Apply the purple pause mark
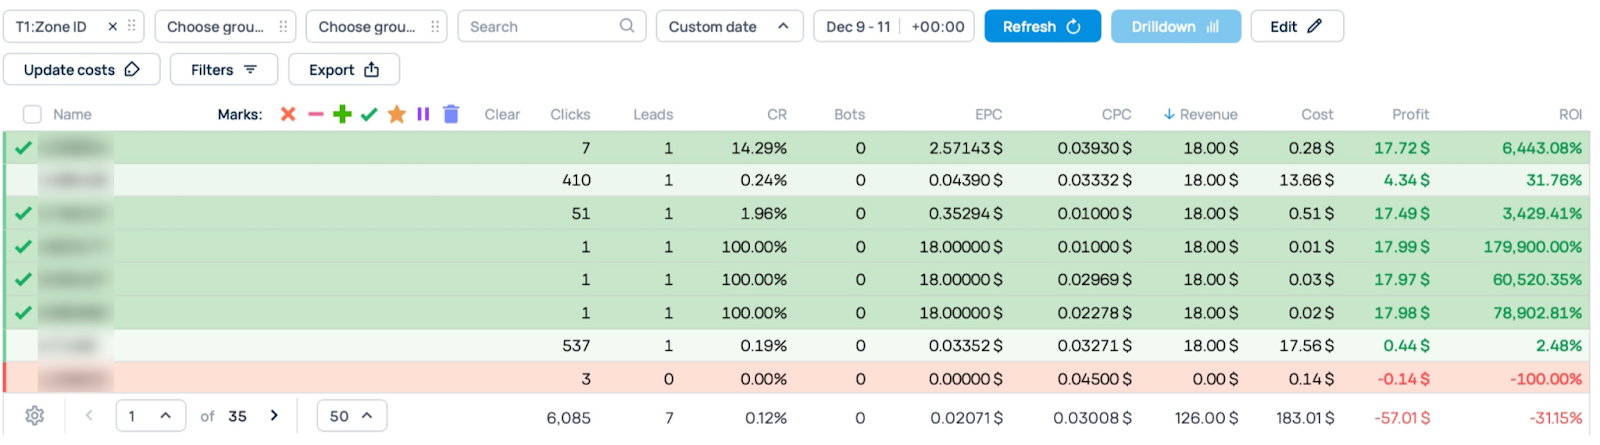Image resolution: width=1600 pixels, height=445 pixels. (x=423, y=114)
